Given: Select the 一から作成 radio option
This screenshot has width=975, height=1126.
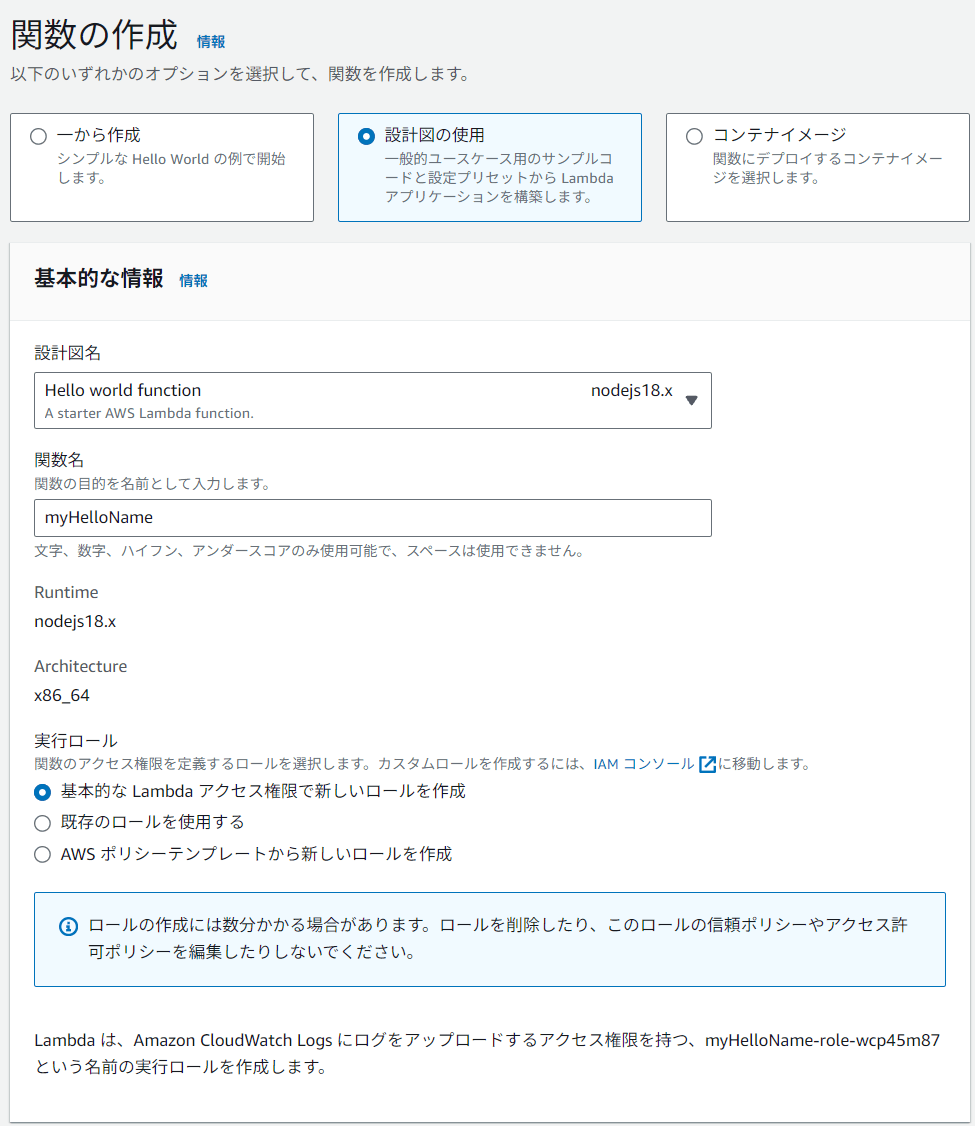Looking at the screenshot, I should pyautogui.click(x=39, y=136).
